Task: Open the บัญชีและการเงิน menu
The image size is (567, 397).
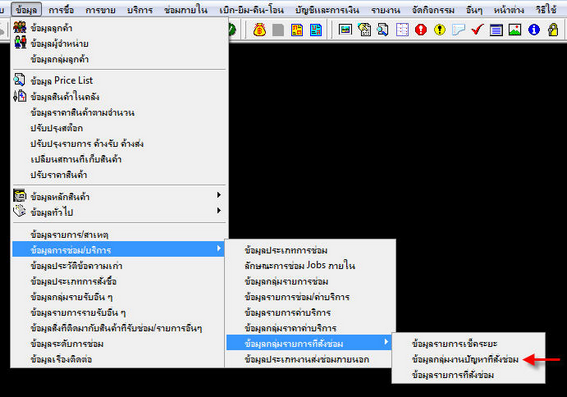Action: pyautogui.click(x=327, y=10)
